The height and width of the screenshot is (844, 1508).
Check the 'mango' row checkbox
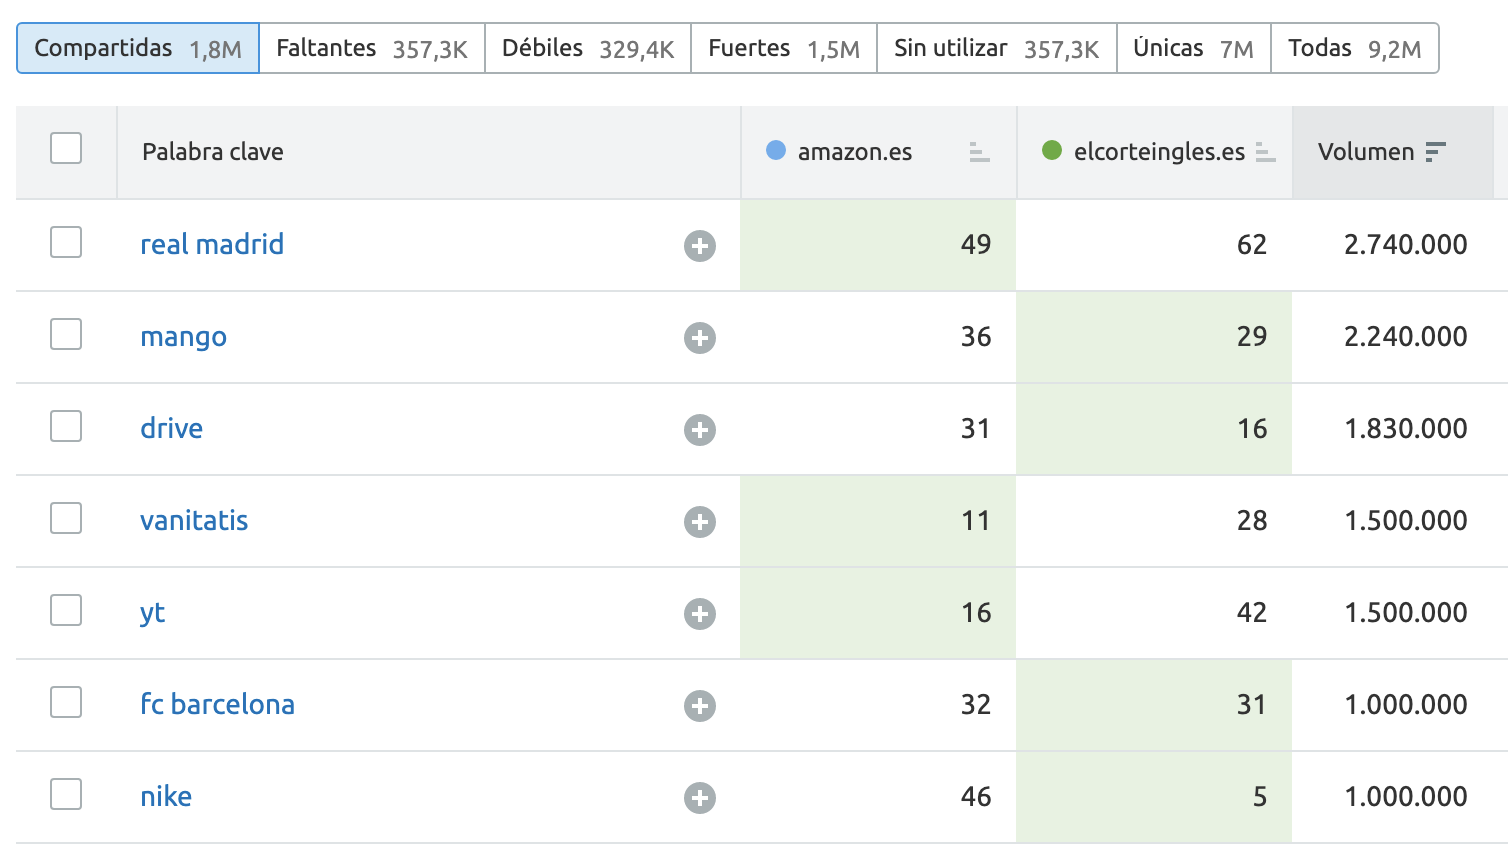coord(66,334)
